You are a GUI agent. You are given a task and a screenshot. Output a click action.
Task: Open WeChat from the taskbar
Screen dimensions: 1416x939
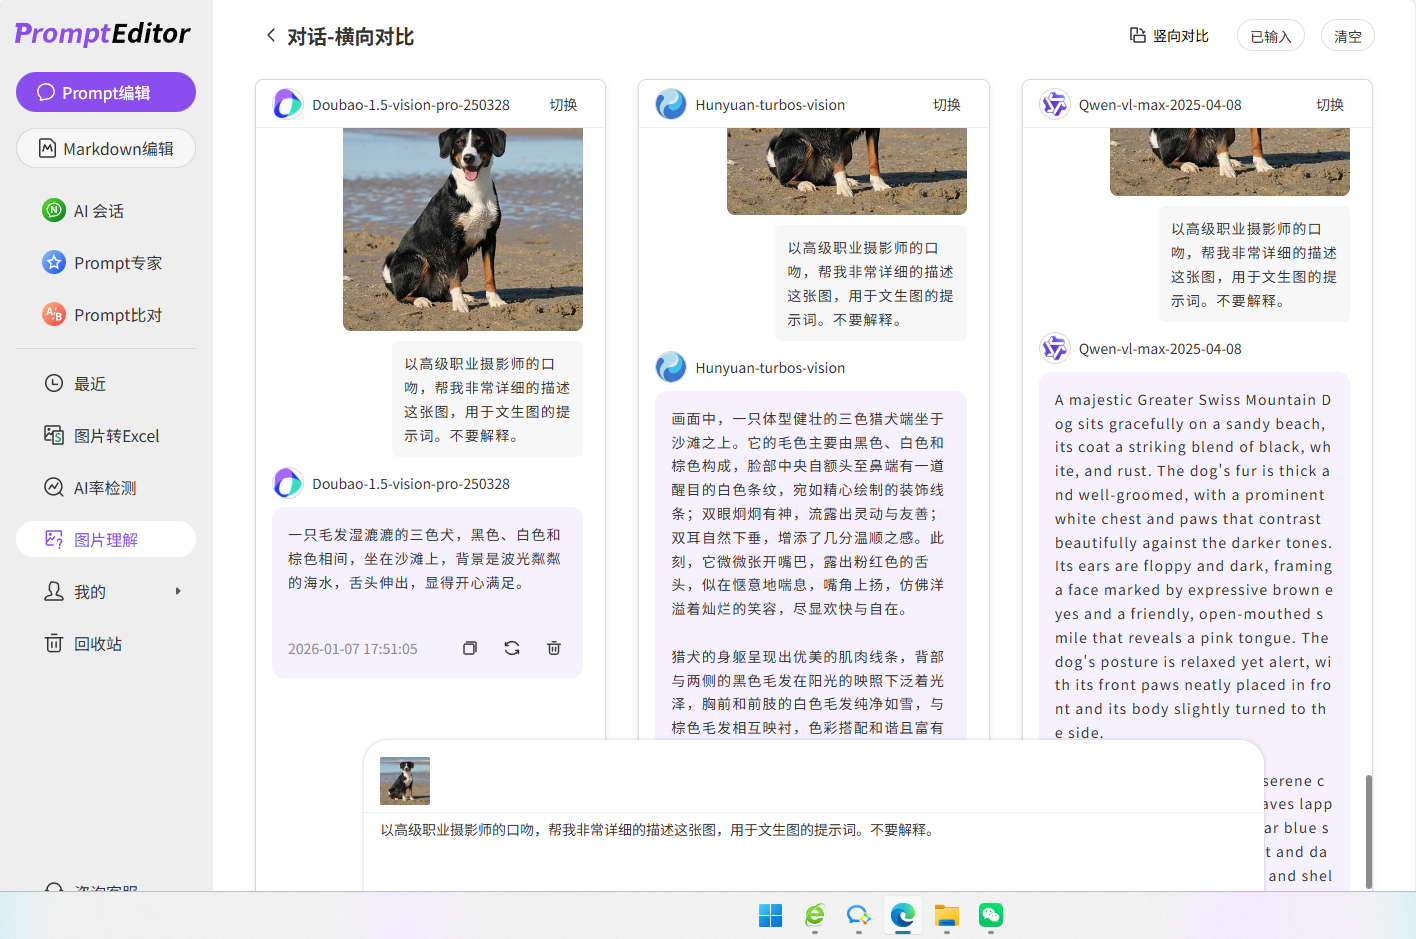point(990,916)
